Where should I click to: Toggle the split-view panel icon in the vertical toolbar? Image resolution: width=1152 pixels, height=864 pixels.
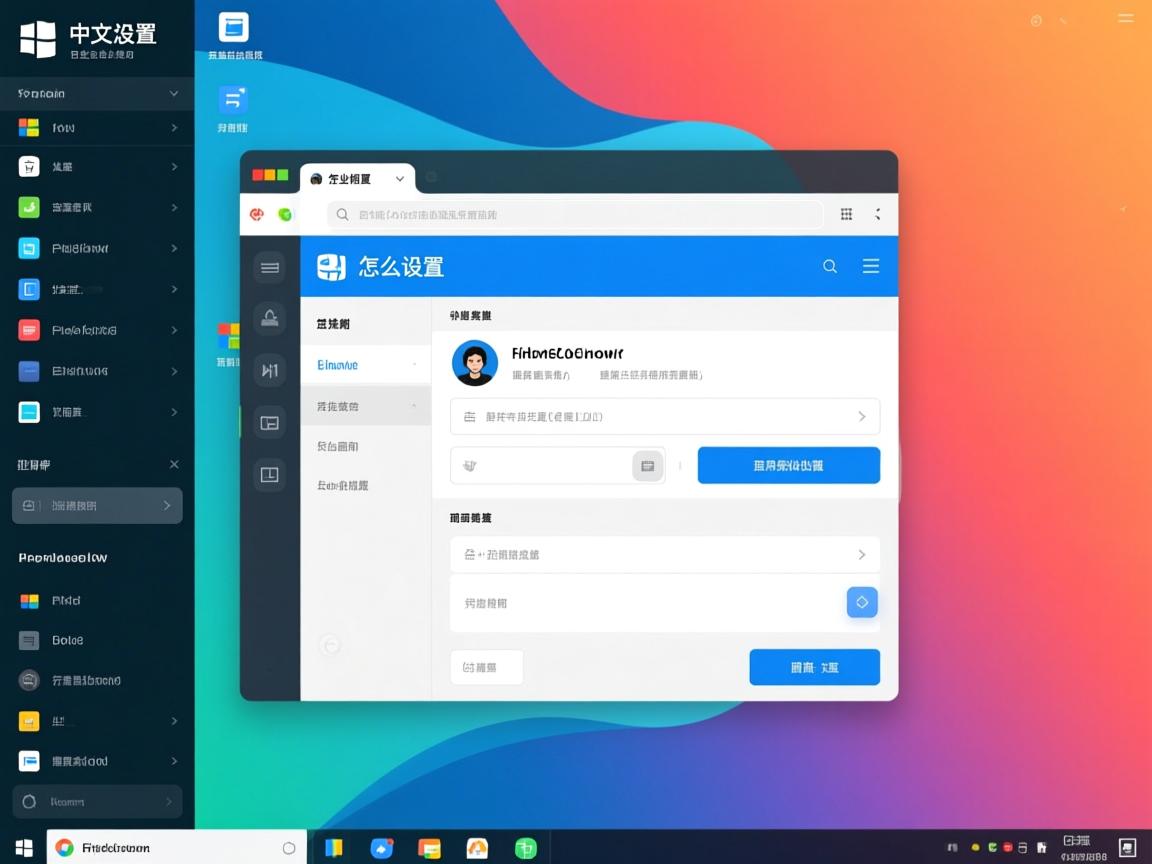coord(269,422)
